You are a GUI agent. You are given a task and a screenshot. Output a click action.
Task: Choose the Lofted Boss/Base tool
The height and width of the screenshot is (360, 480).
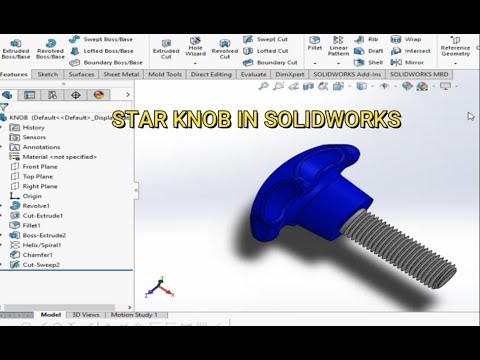click(x=102, y=51)
